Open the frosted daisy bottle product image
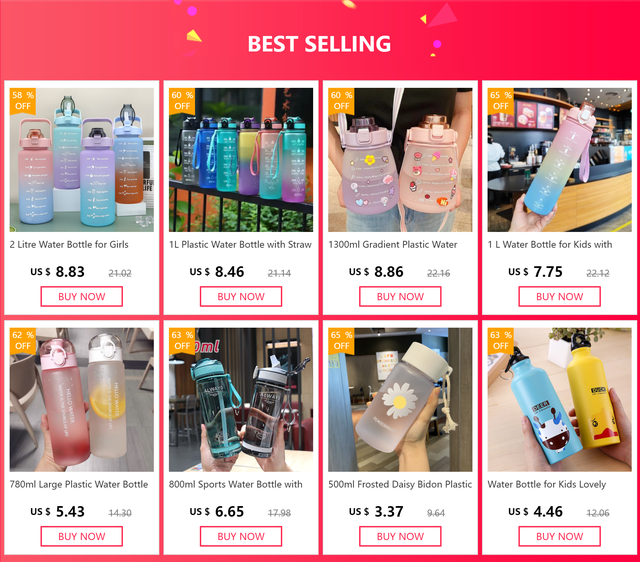The image size is (640, 562). 400,400
